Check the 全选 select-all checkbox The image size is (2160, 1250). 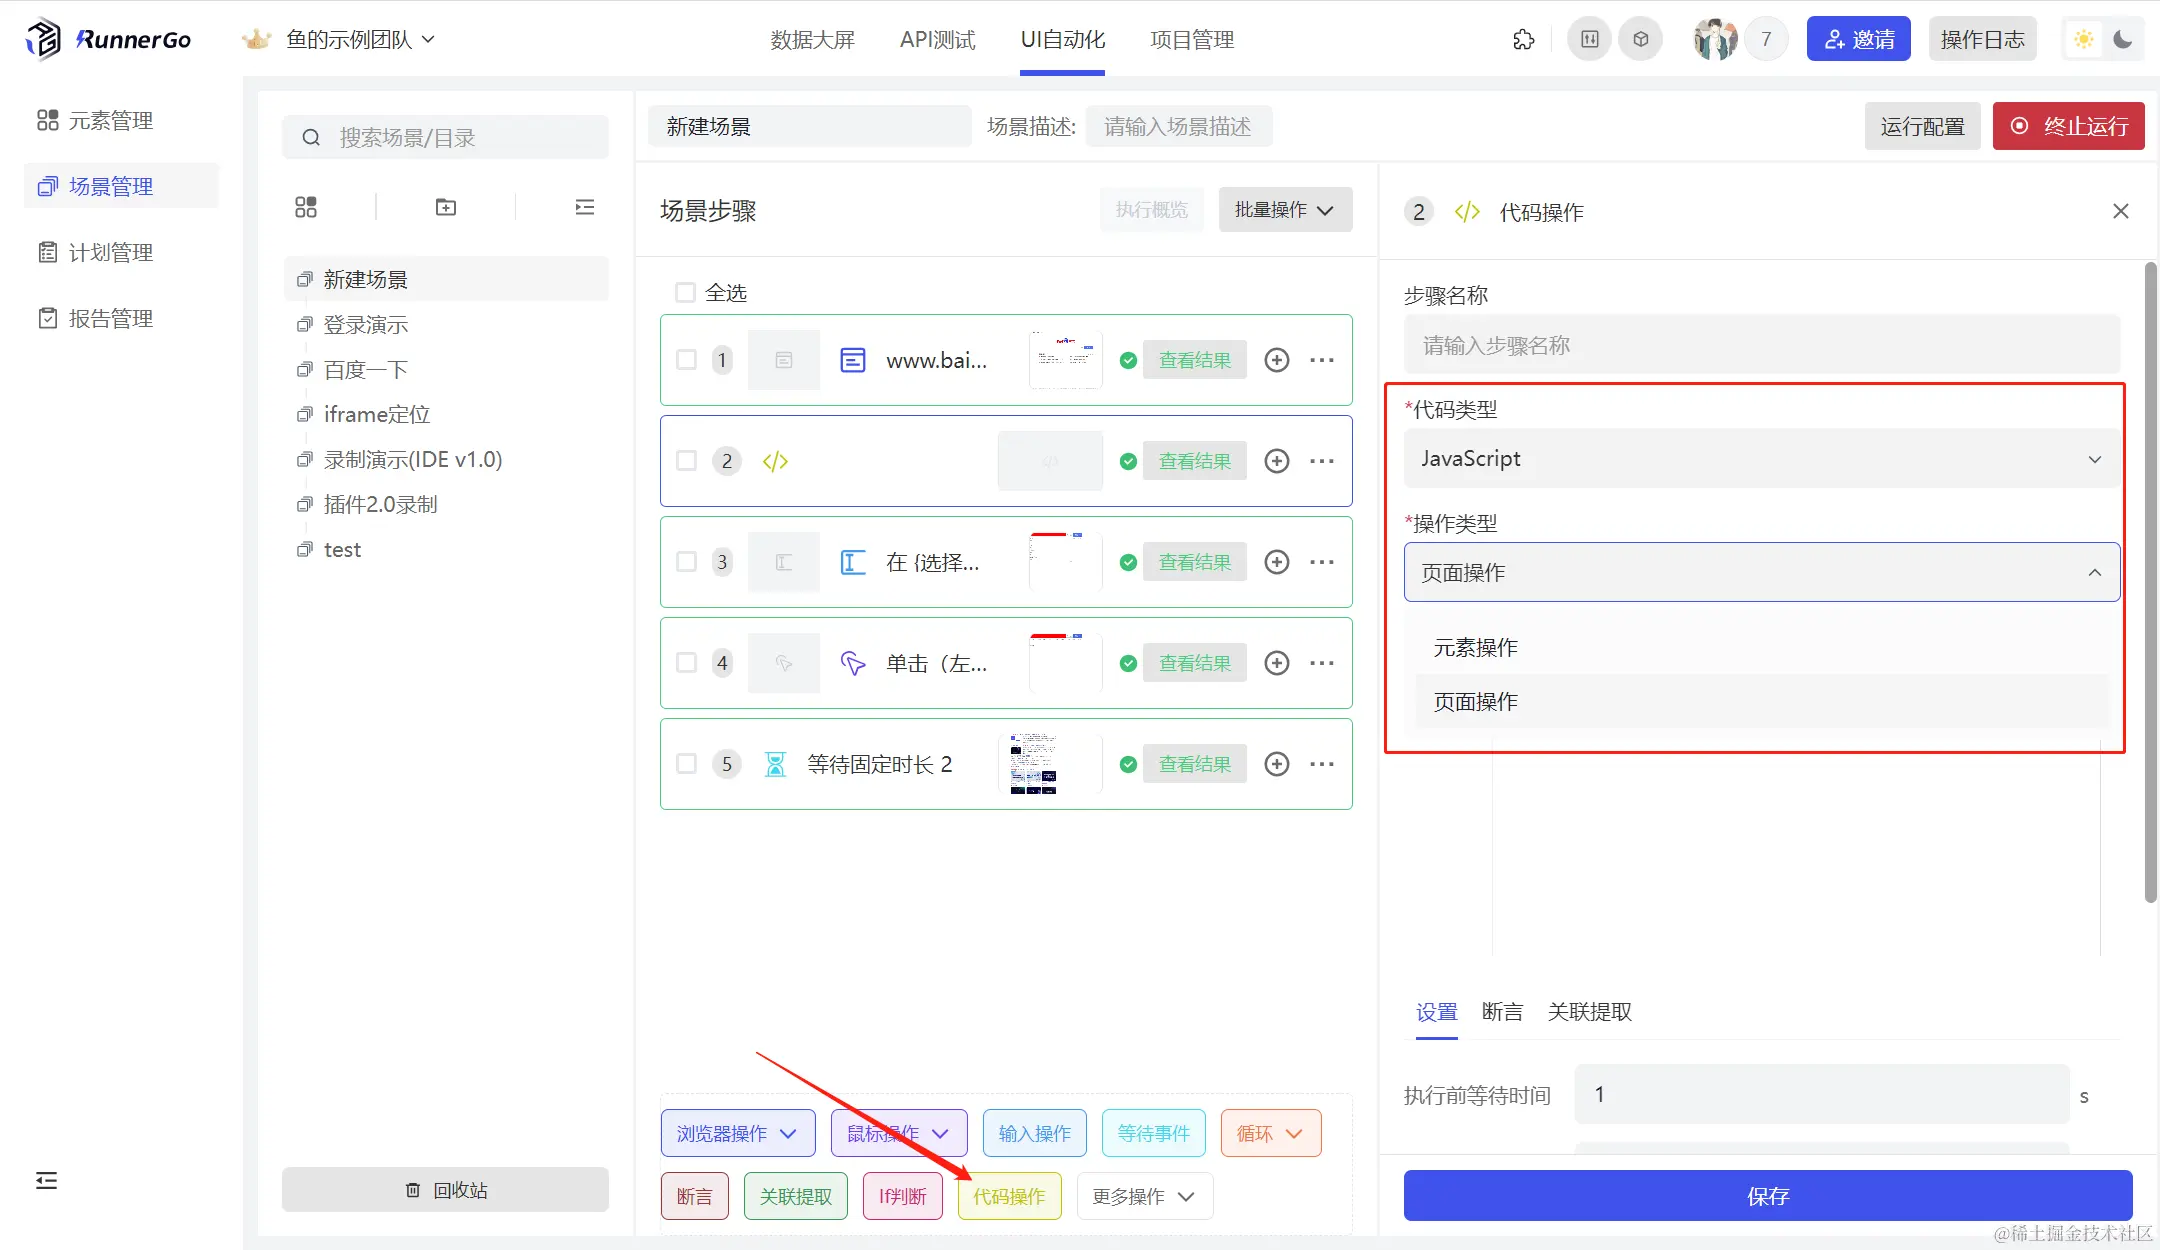(685, 293)
